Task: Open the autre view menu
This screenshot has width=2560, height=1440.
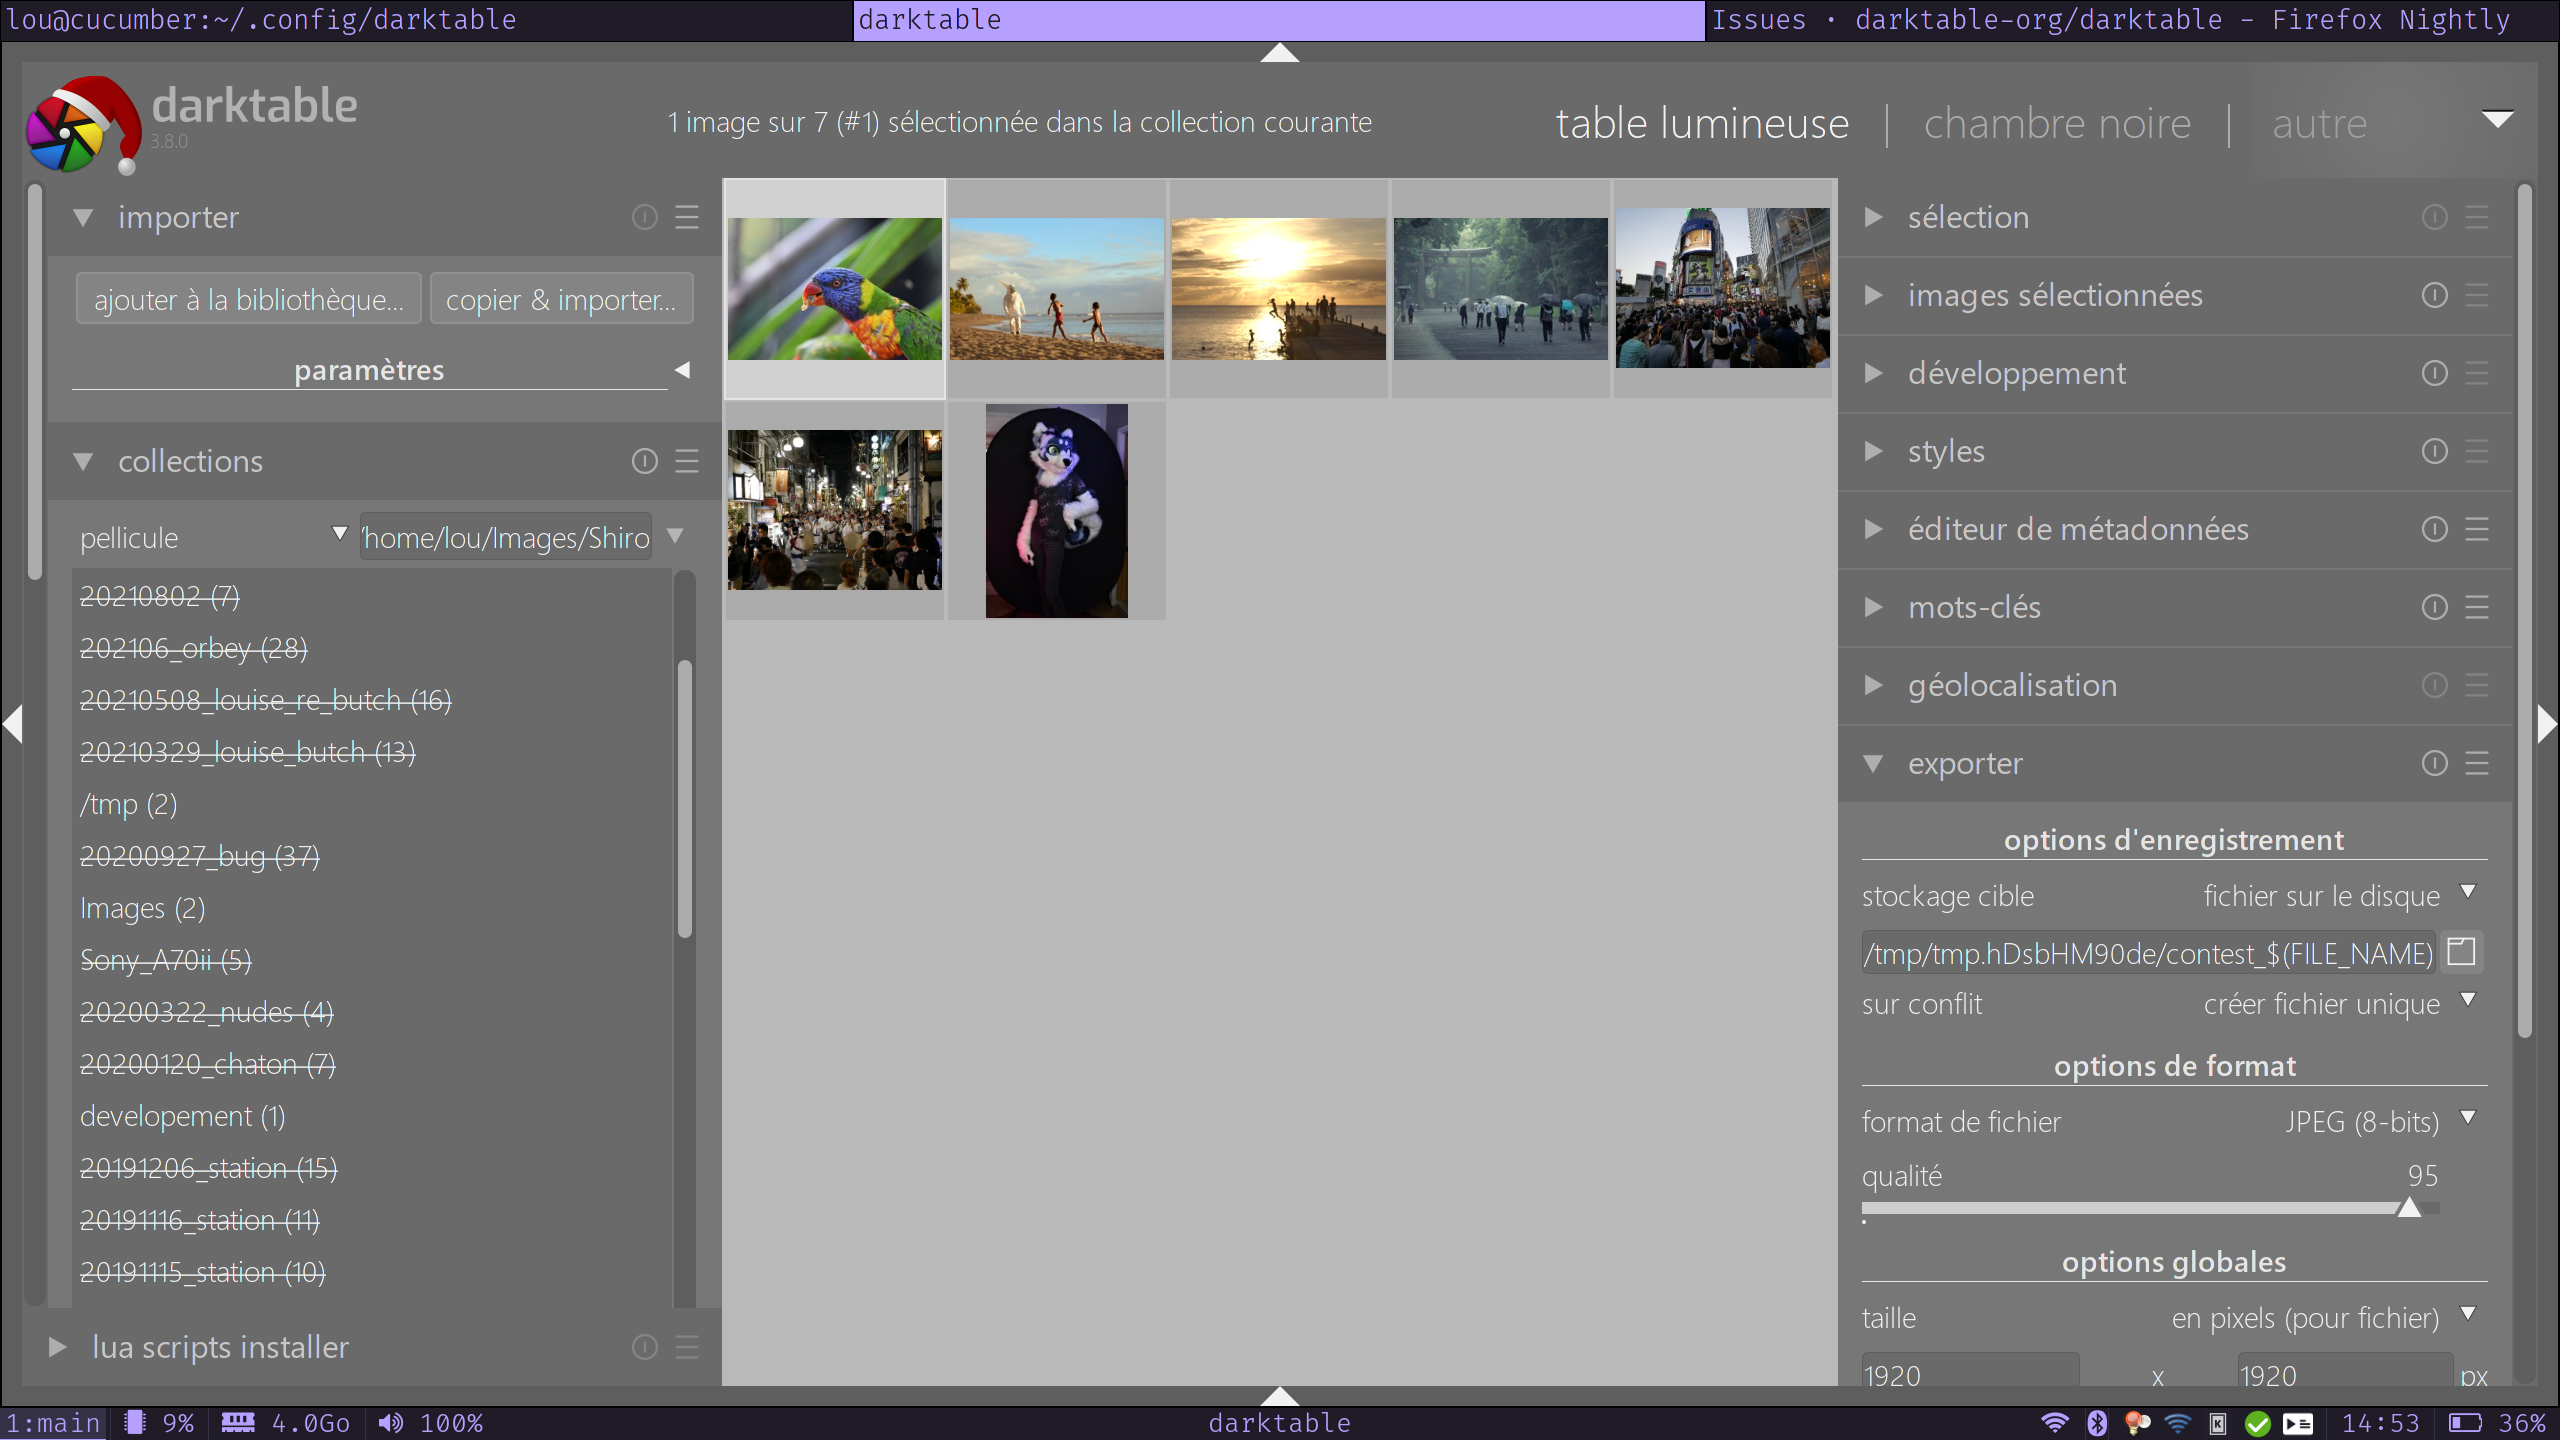Action: (x=2497, y=120)
